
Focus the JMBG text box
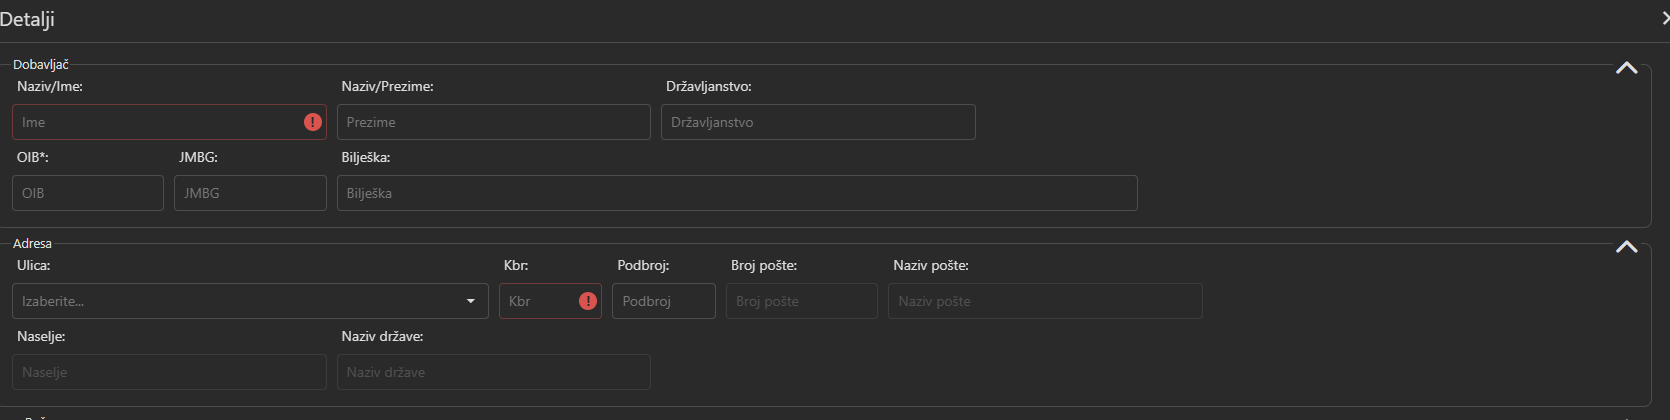point(250,193)
